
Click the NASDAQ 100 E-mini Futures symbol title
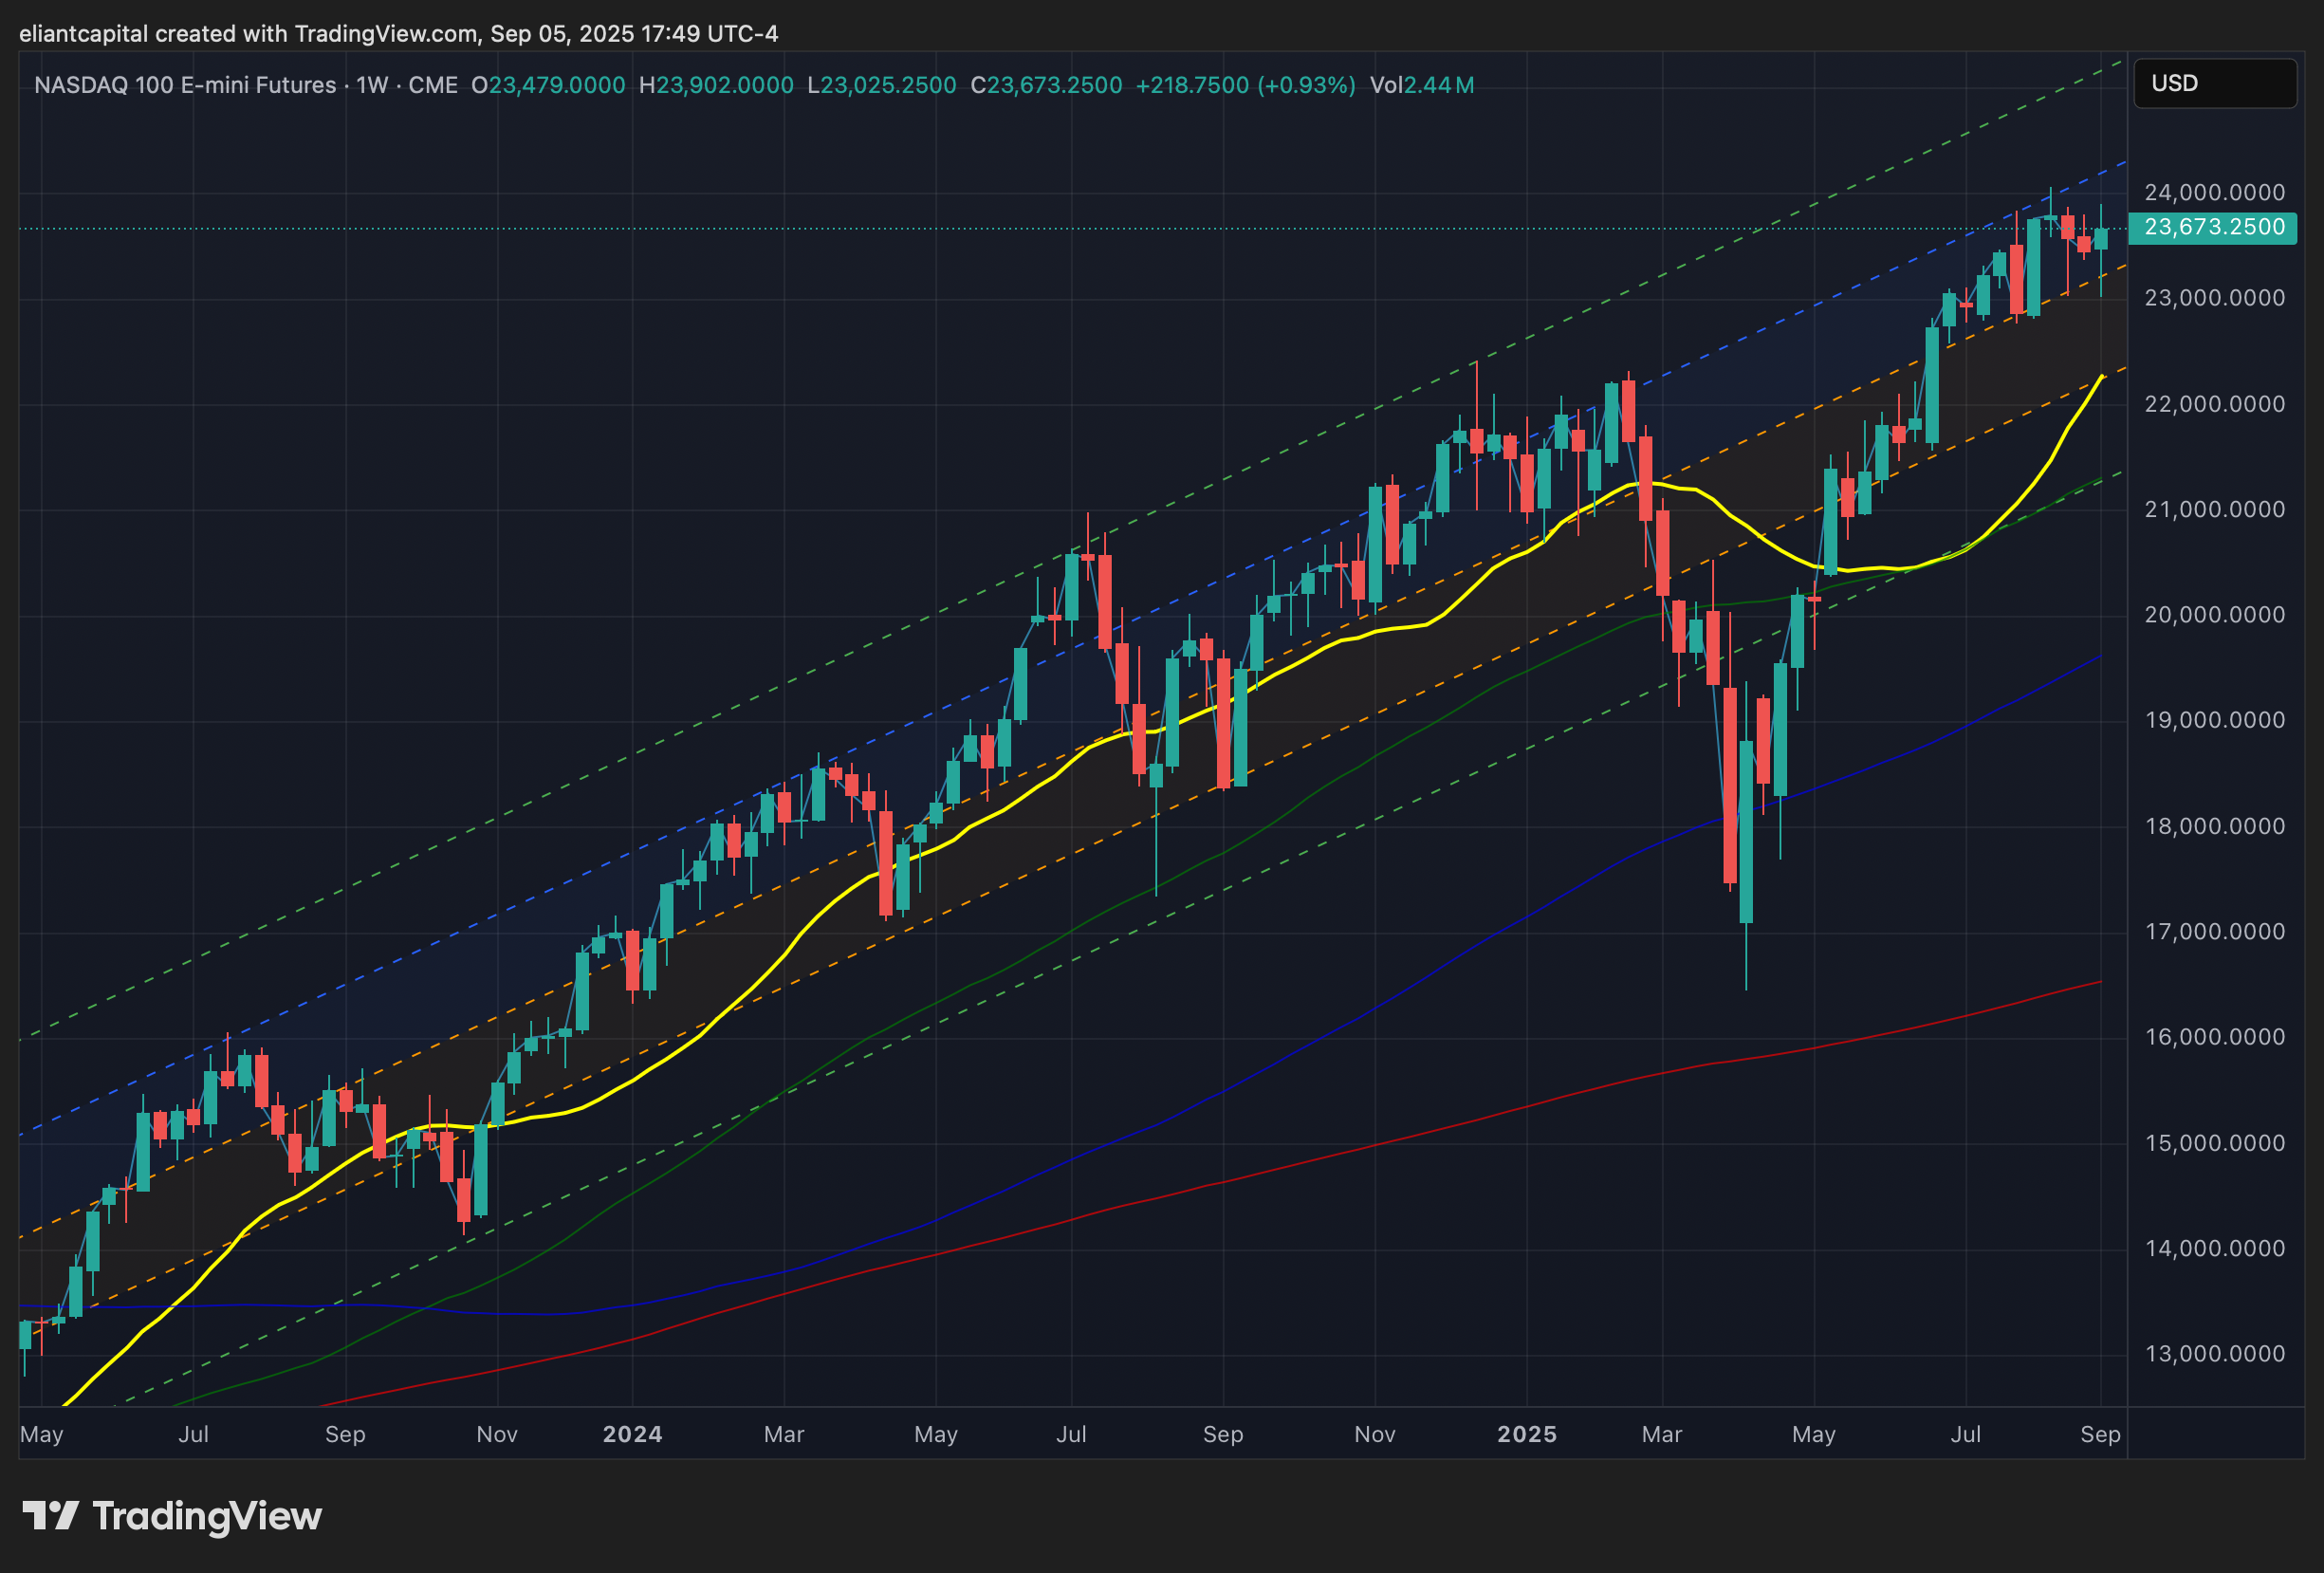tap(185, 85)
